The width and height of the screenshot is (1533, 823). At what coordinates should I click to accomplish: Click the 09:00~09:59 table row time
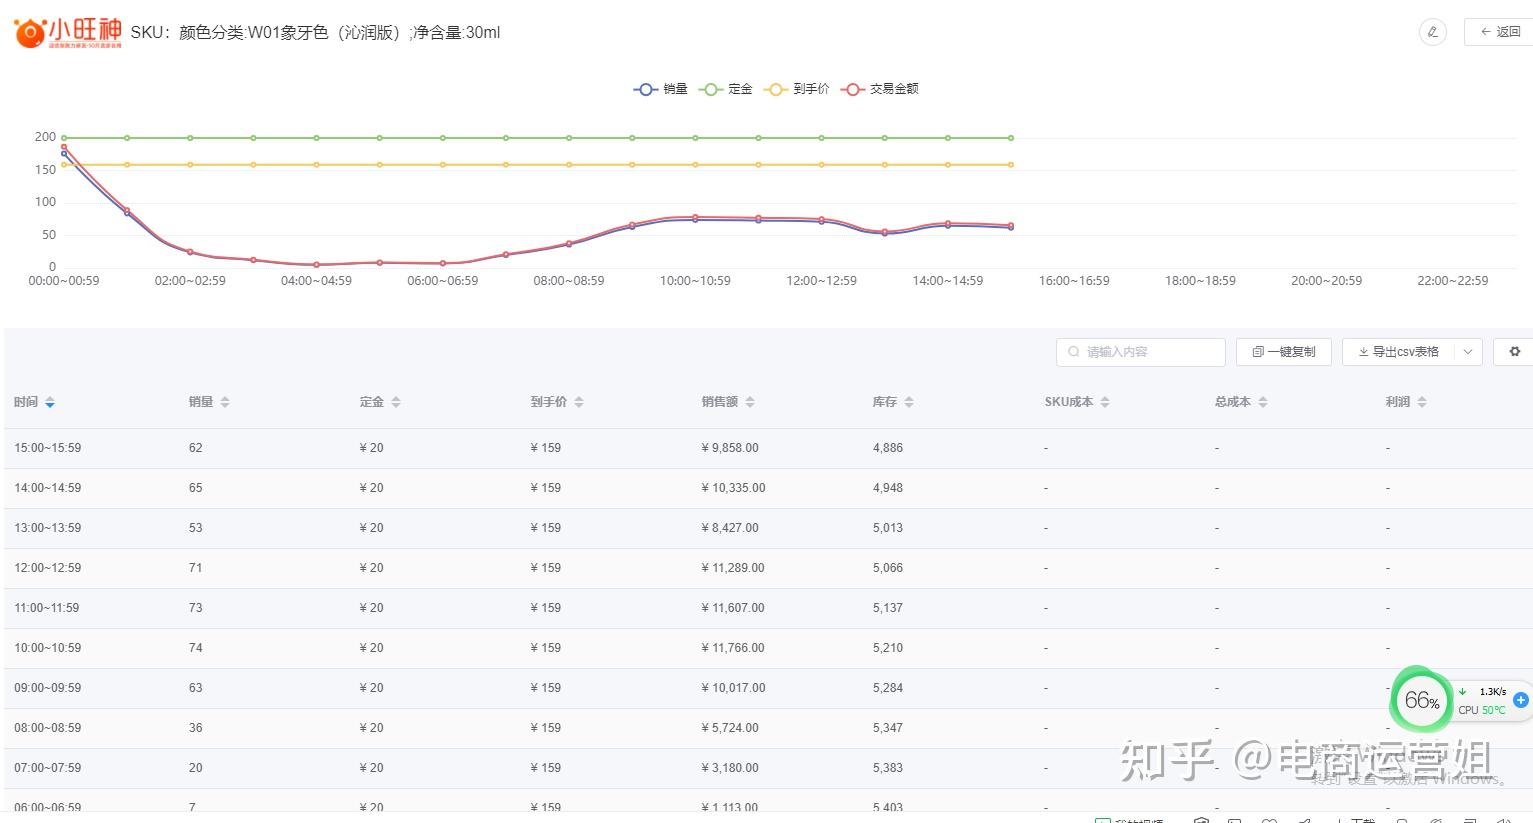(48, 688)
